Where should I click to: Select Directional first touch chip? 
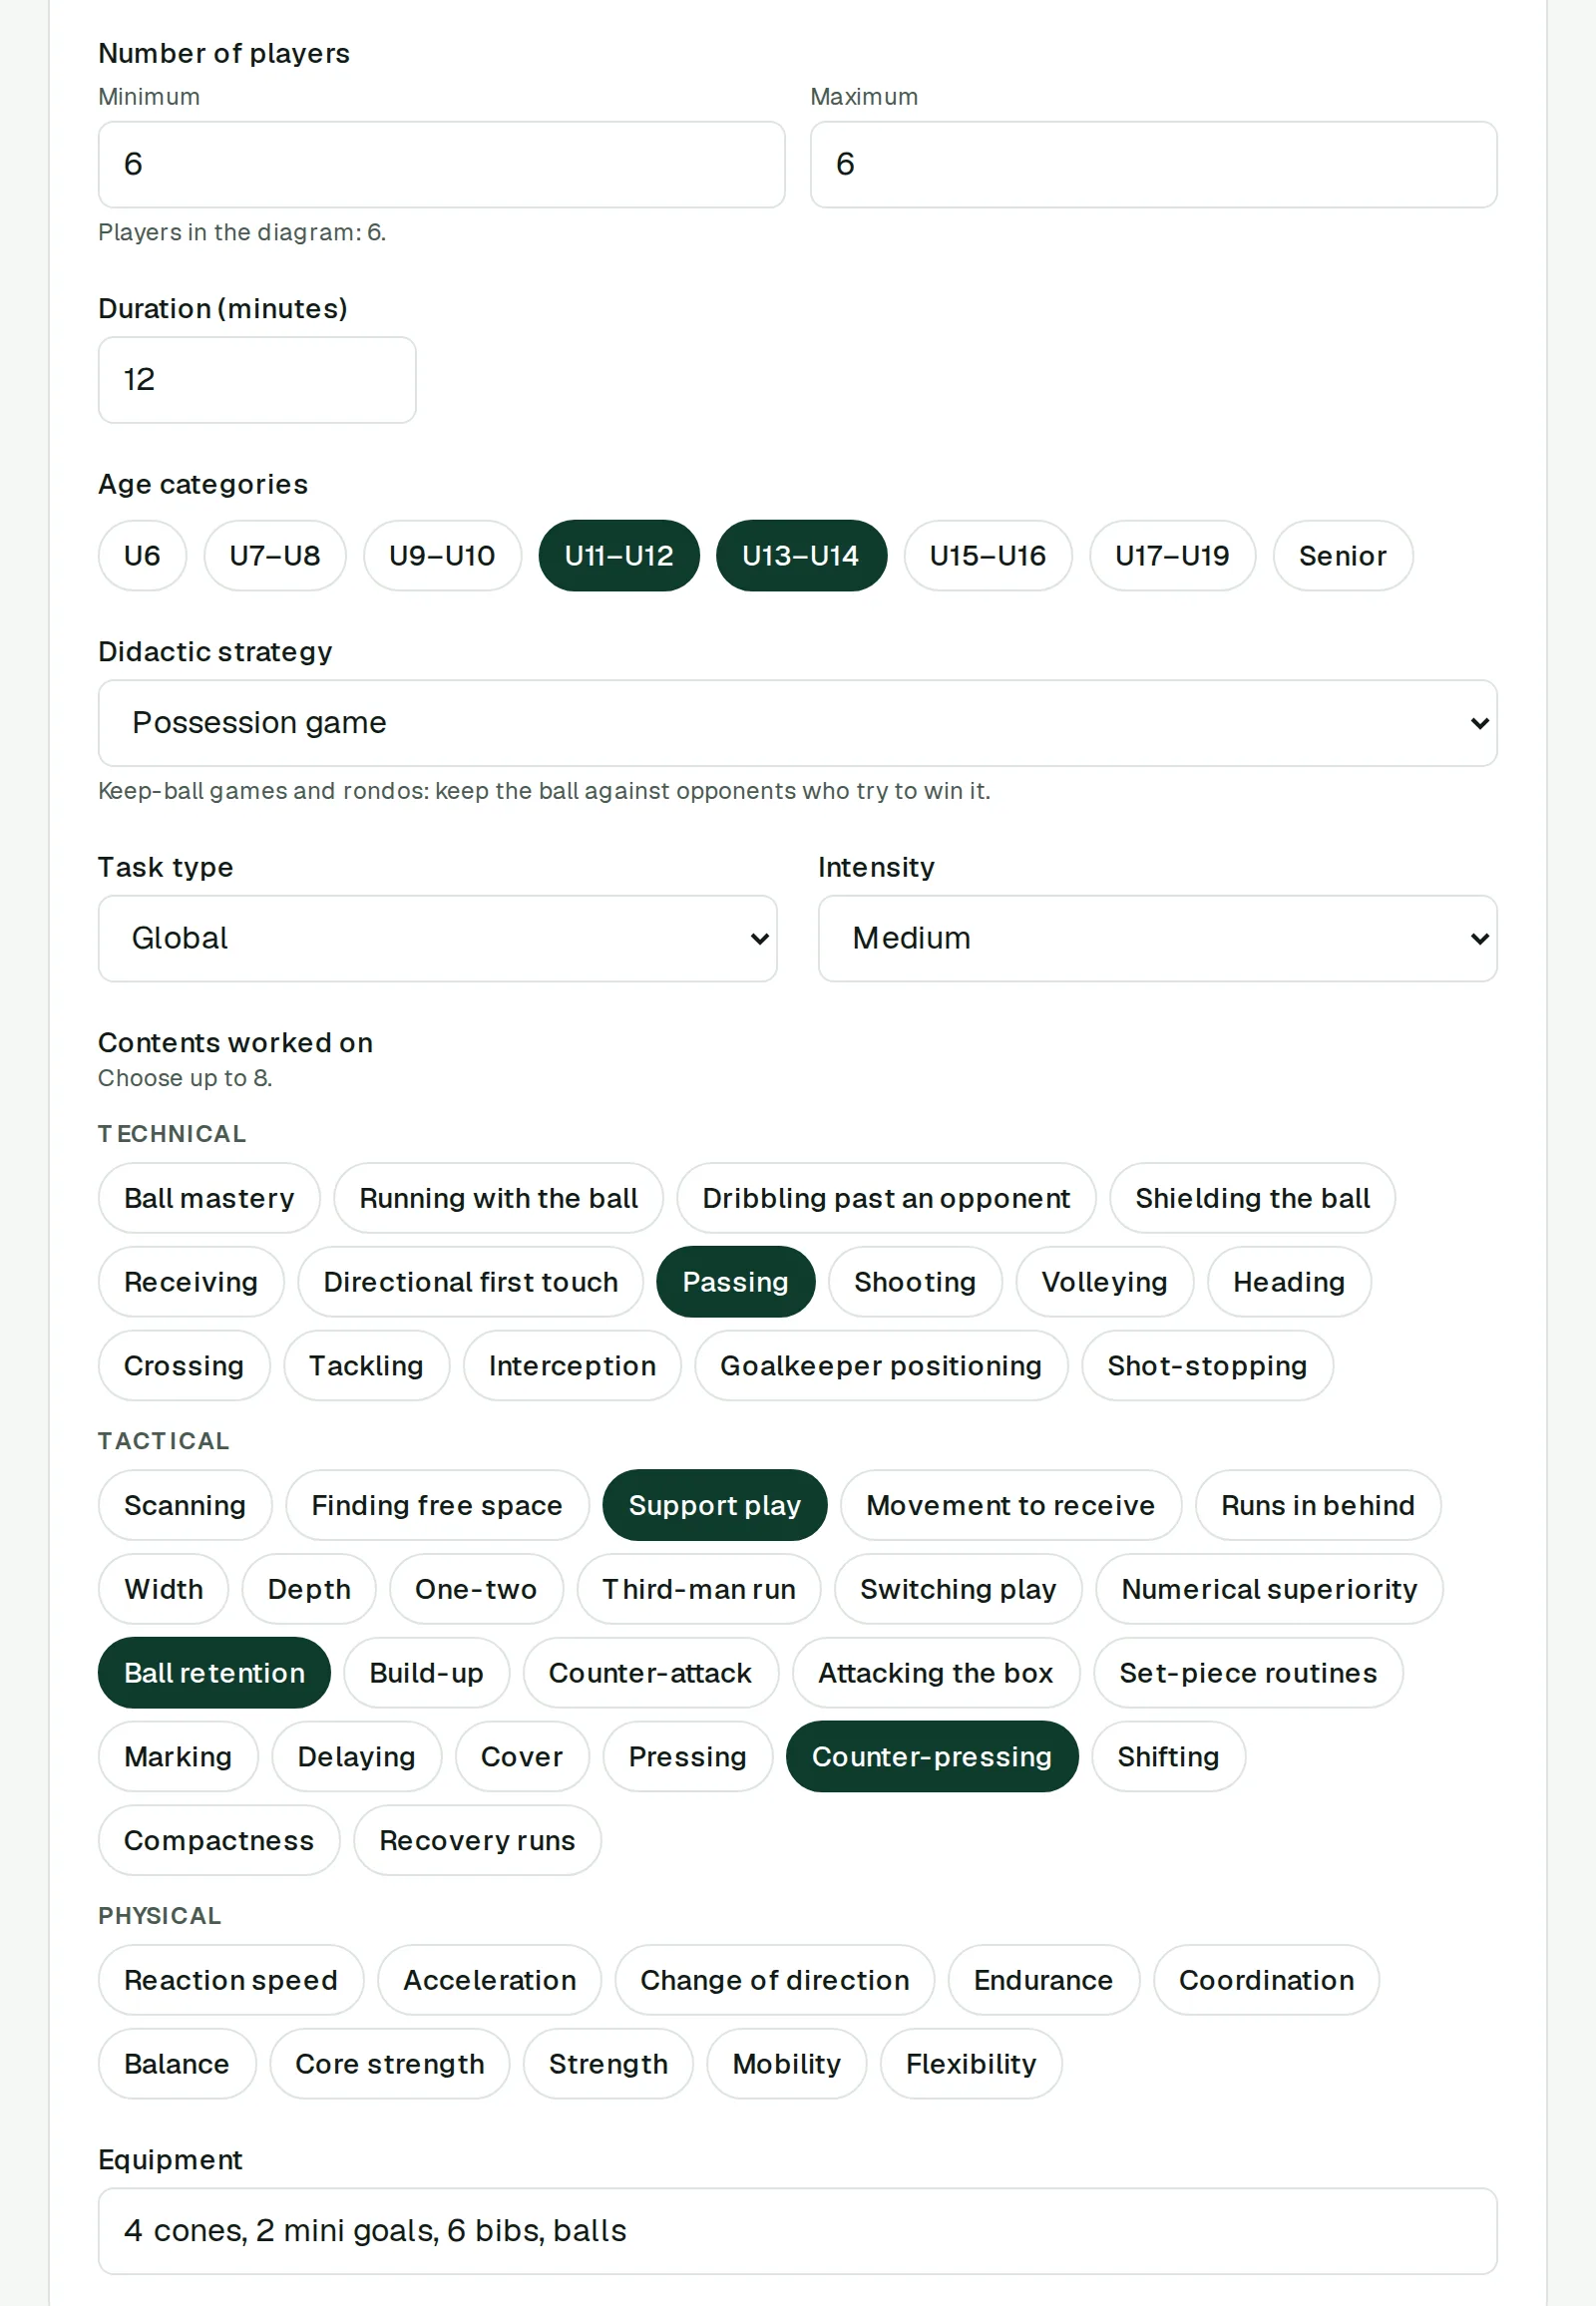470,1282
